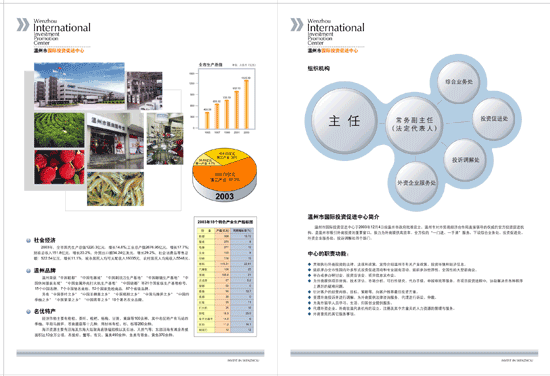This screenshot has width=550, height=376.
Task: Select the 投诉调解处 circle
Action: click(465, 160)
